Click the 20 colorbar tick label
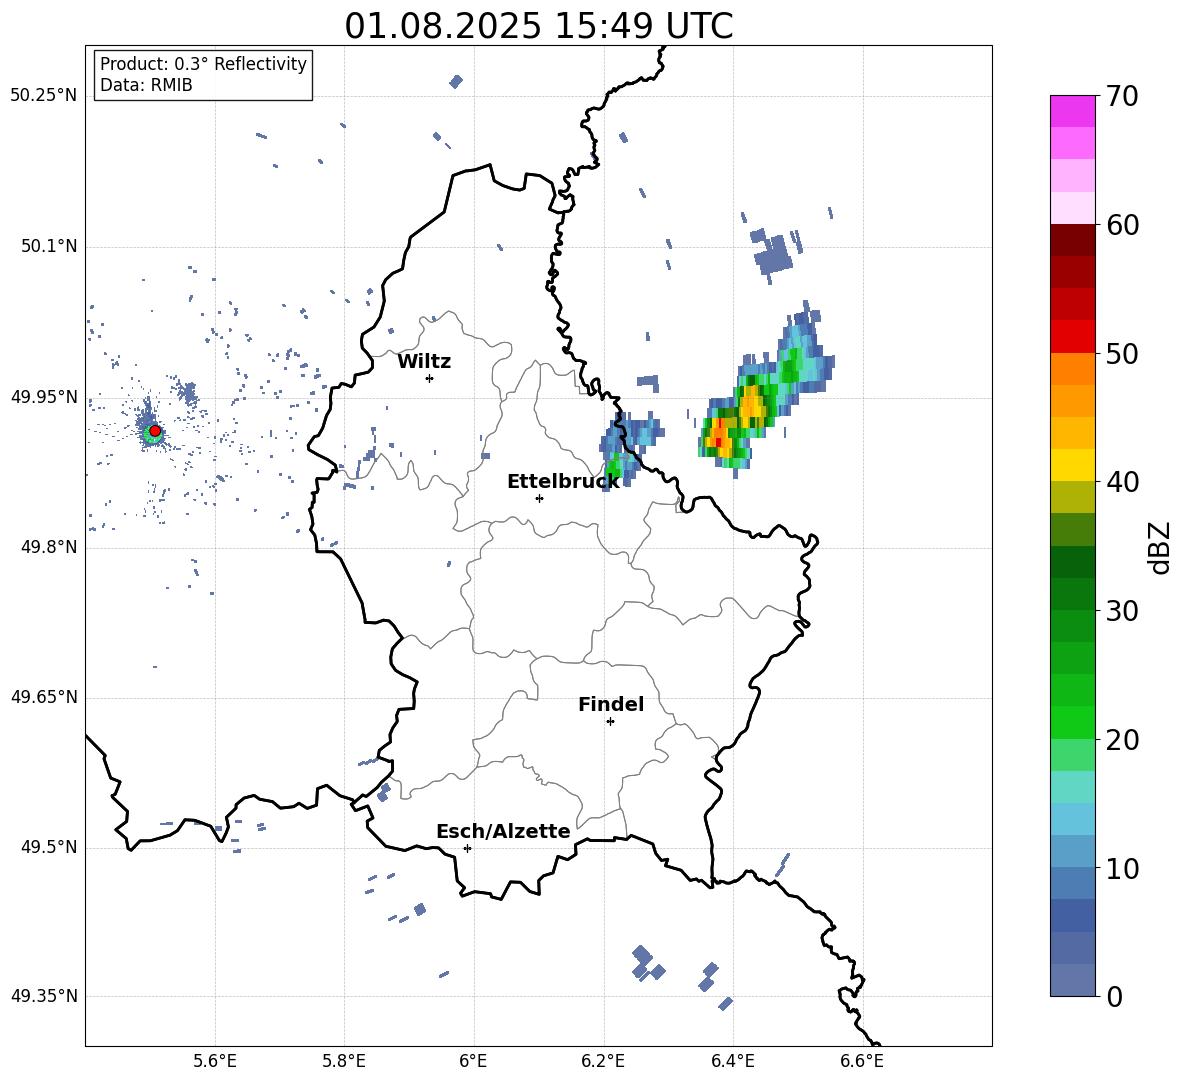This screenshot has width=1184, height=1081. pyautogui.click(x=1122, y=740)
